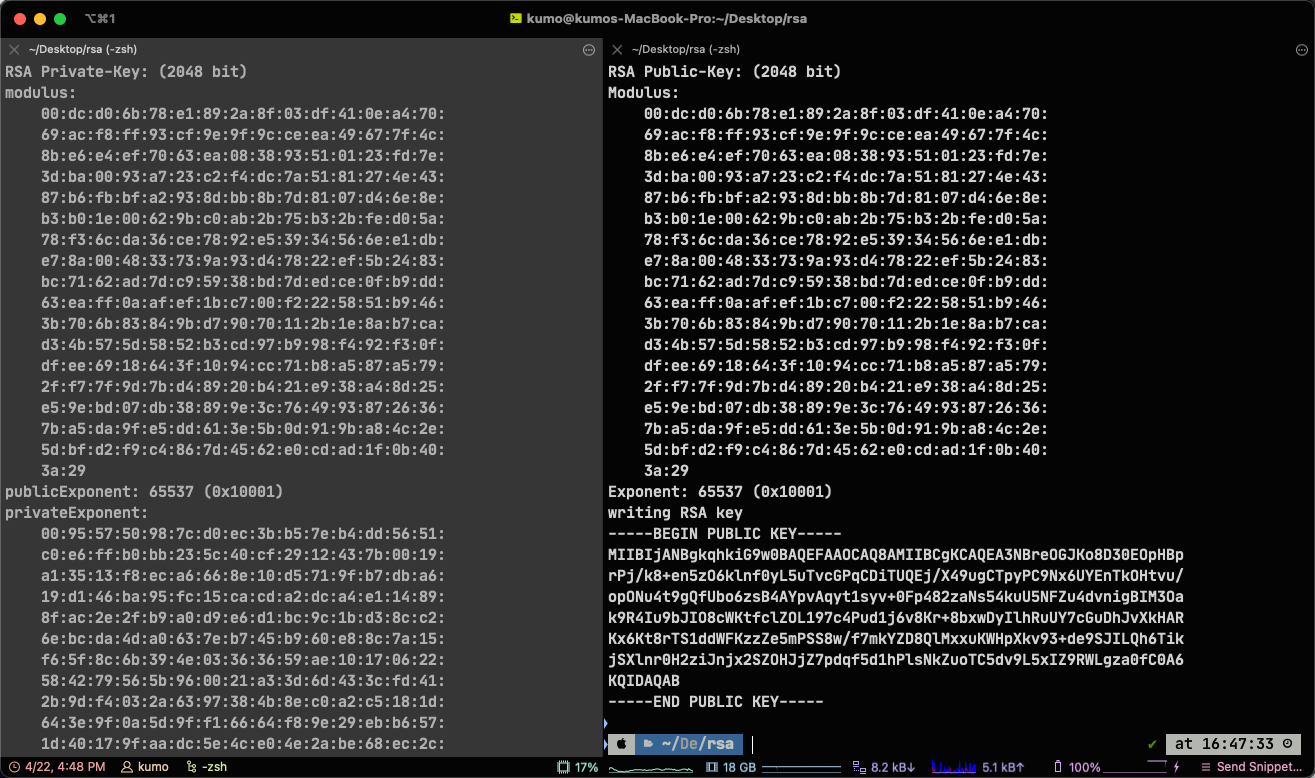Click the memory icon beside 18 GB

712,767
